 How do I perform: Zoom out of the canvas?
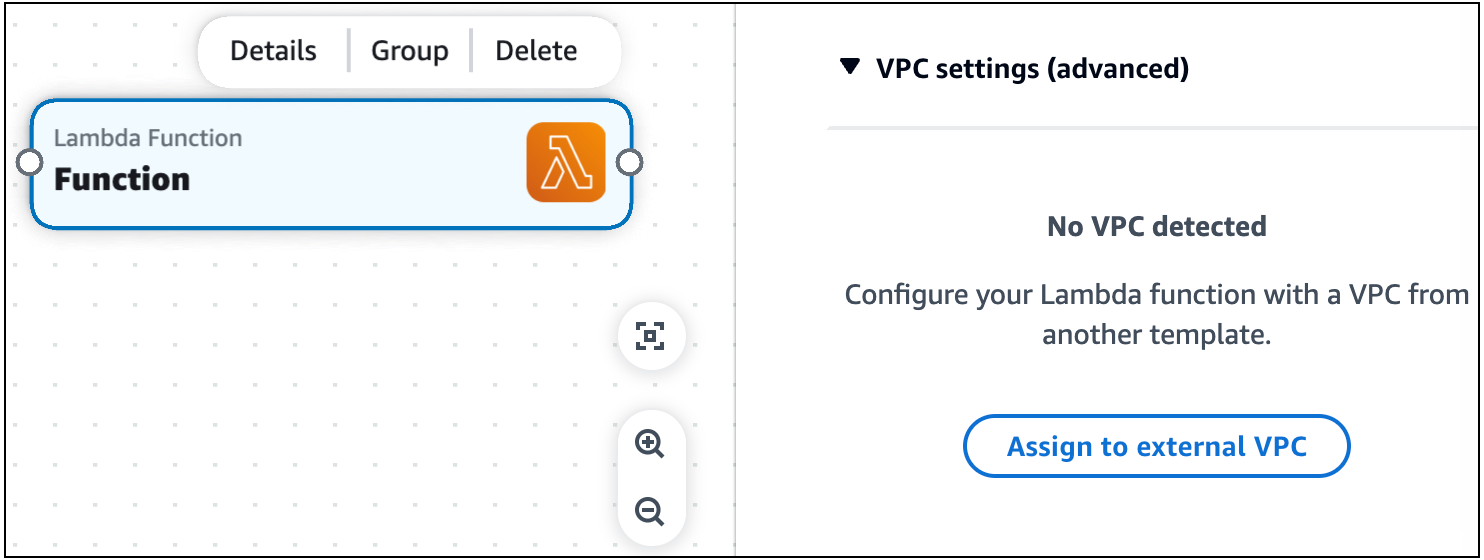pos(650,512)
